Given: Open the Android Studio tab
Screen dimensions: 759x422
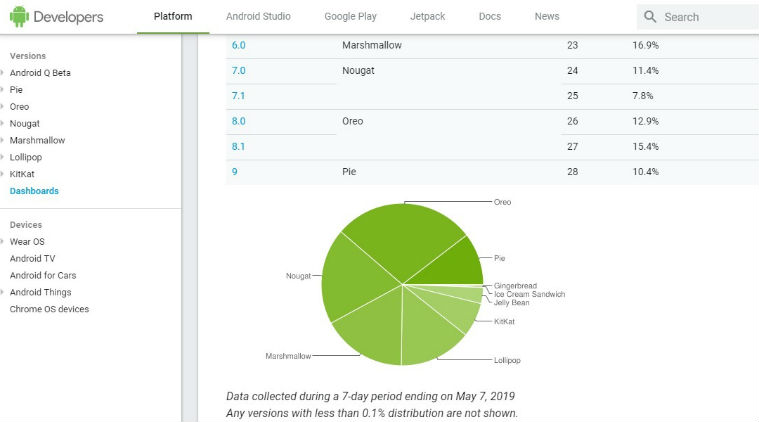Looking at the screenshot, I should (258, 16).
